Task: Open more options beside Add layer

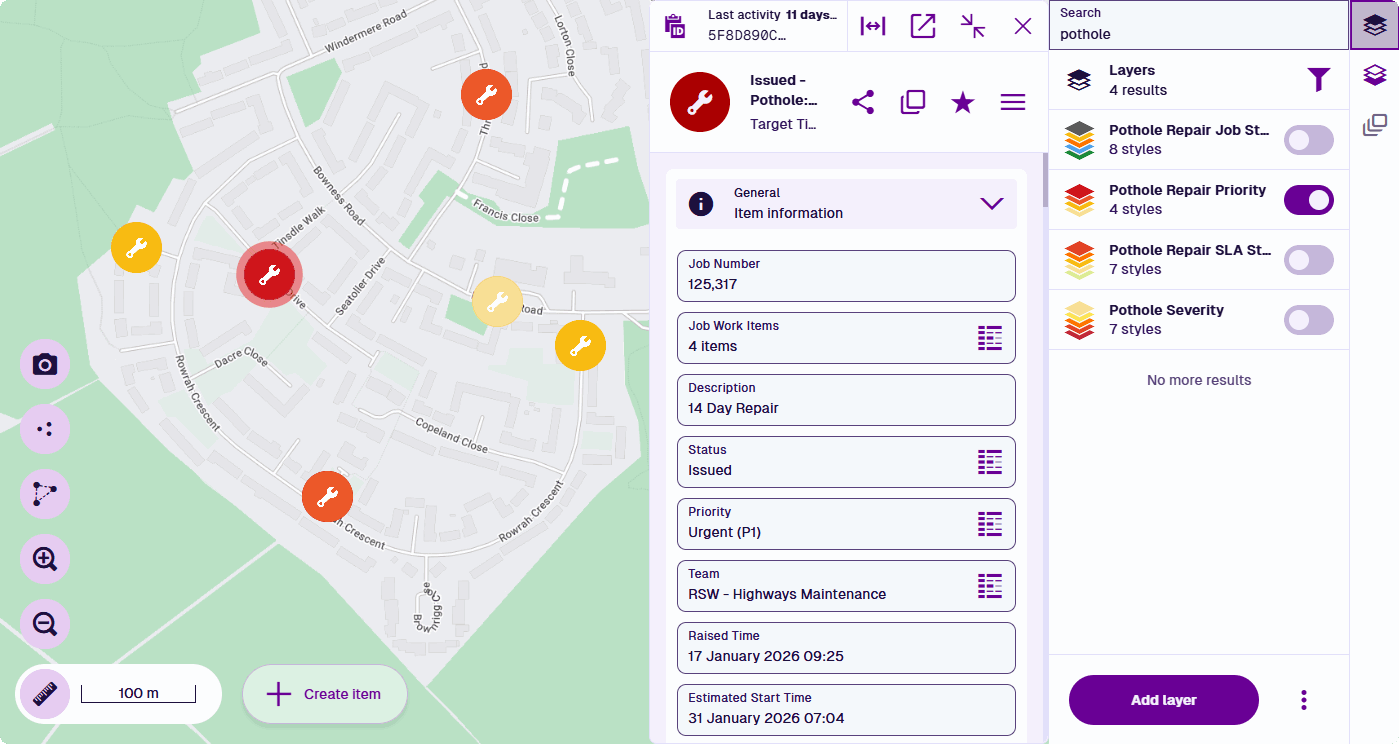Action: [x=1304, y=700]
